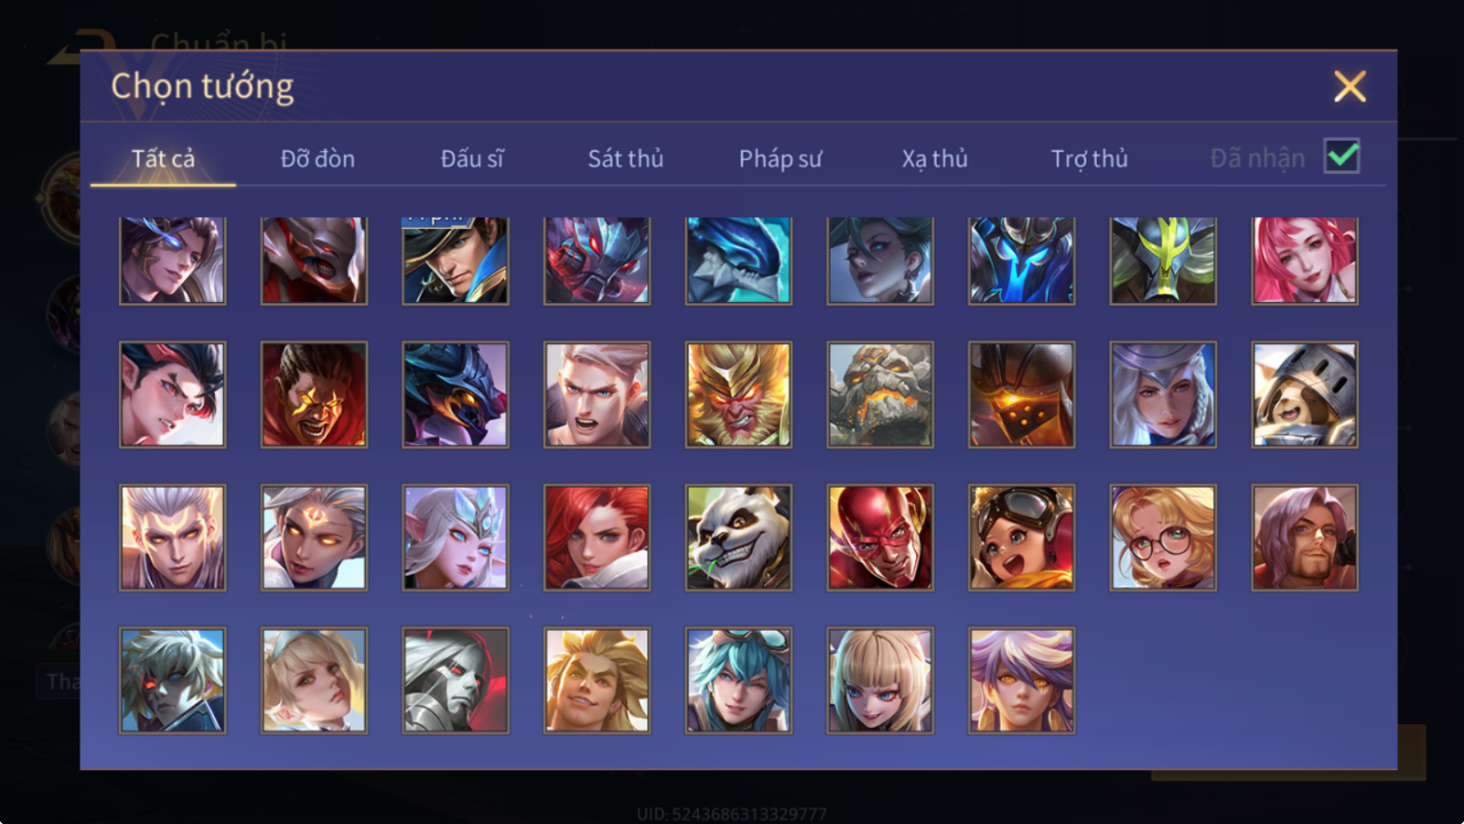The image size is (1464, 824).
Task: Select the Tất cả tab
Action: tap(163, 158)
